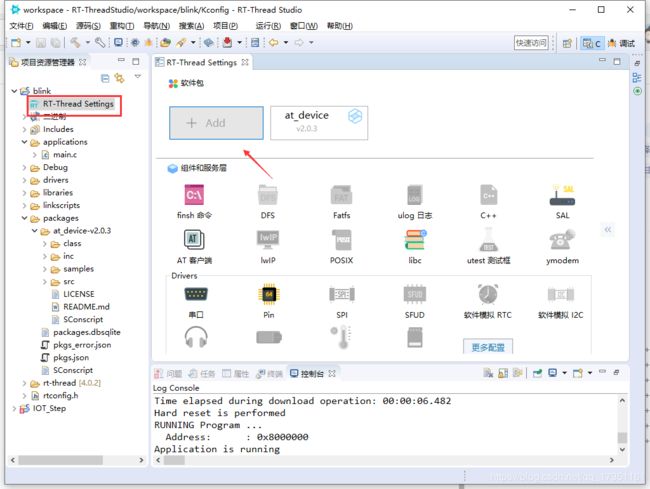Open the Edit menu
The height and width of the screenshot is (489, 650).
55,26
